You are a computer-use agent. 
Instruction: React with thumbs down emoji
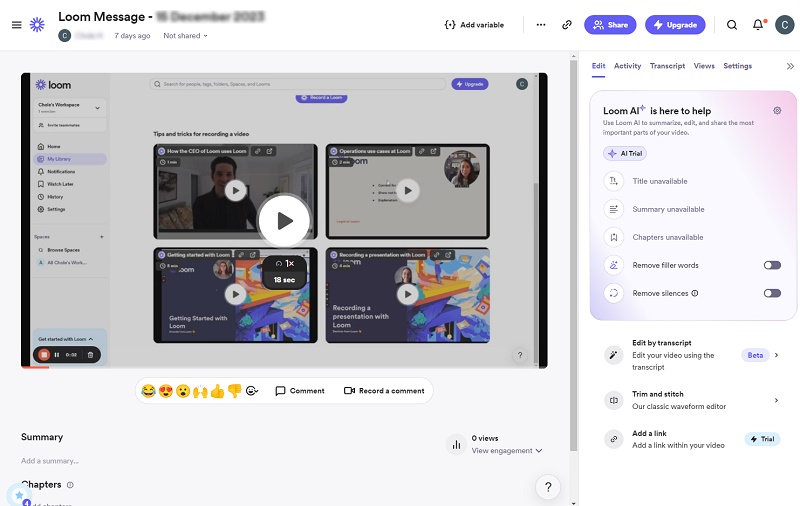coord(235,391)
